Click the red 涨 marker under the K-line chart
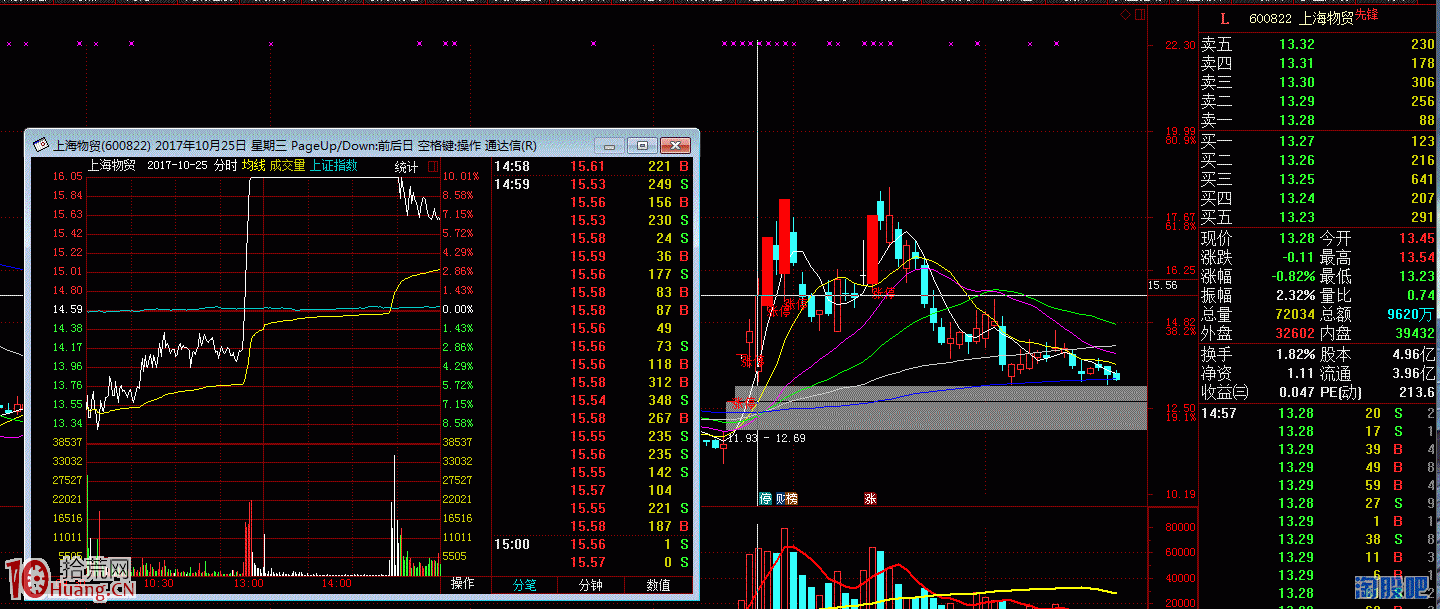Screen dimensions: 1440x609 point(870,498)
